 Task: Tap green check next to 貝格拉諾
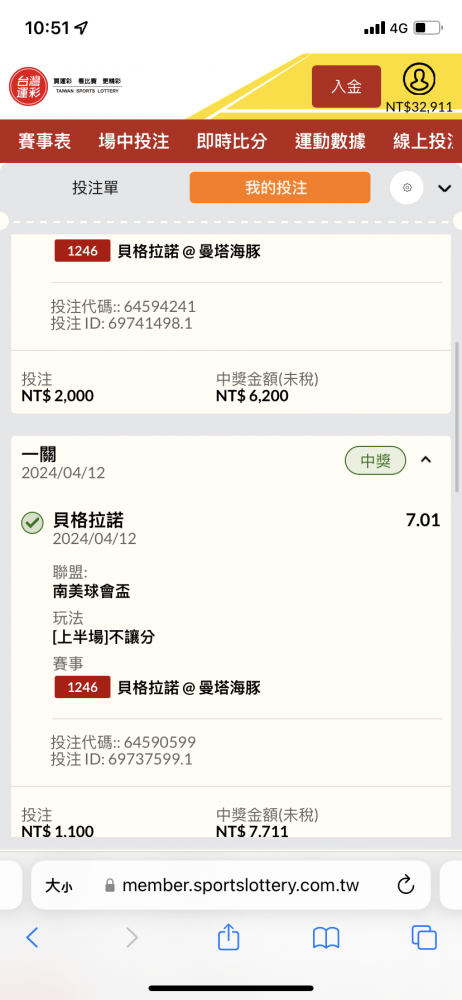pyautogui.click(x=32, y=522)
